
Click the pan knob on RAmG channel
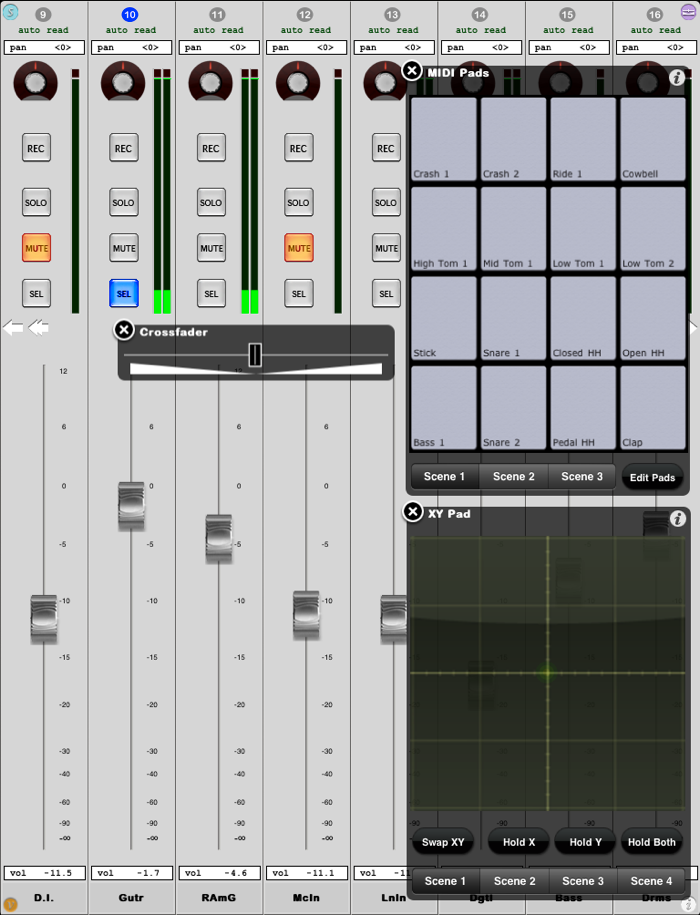[x=211, y=82]
